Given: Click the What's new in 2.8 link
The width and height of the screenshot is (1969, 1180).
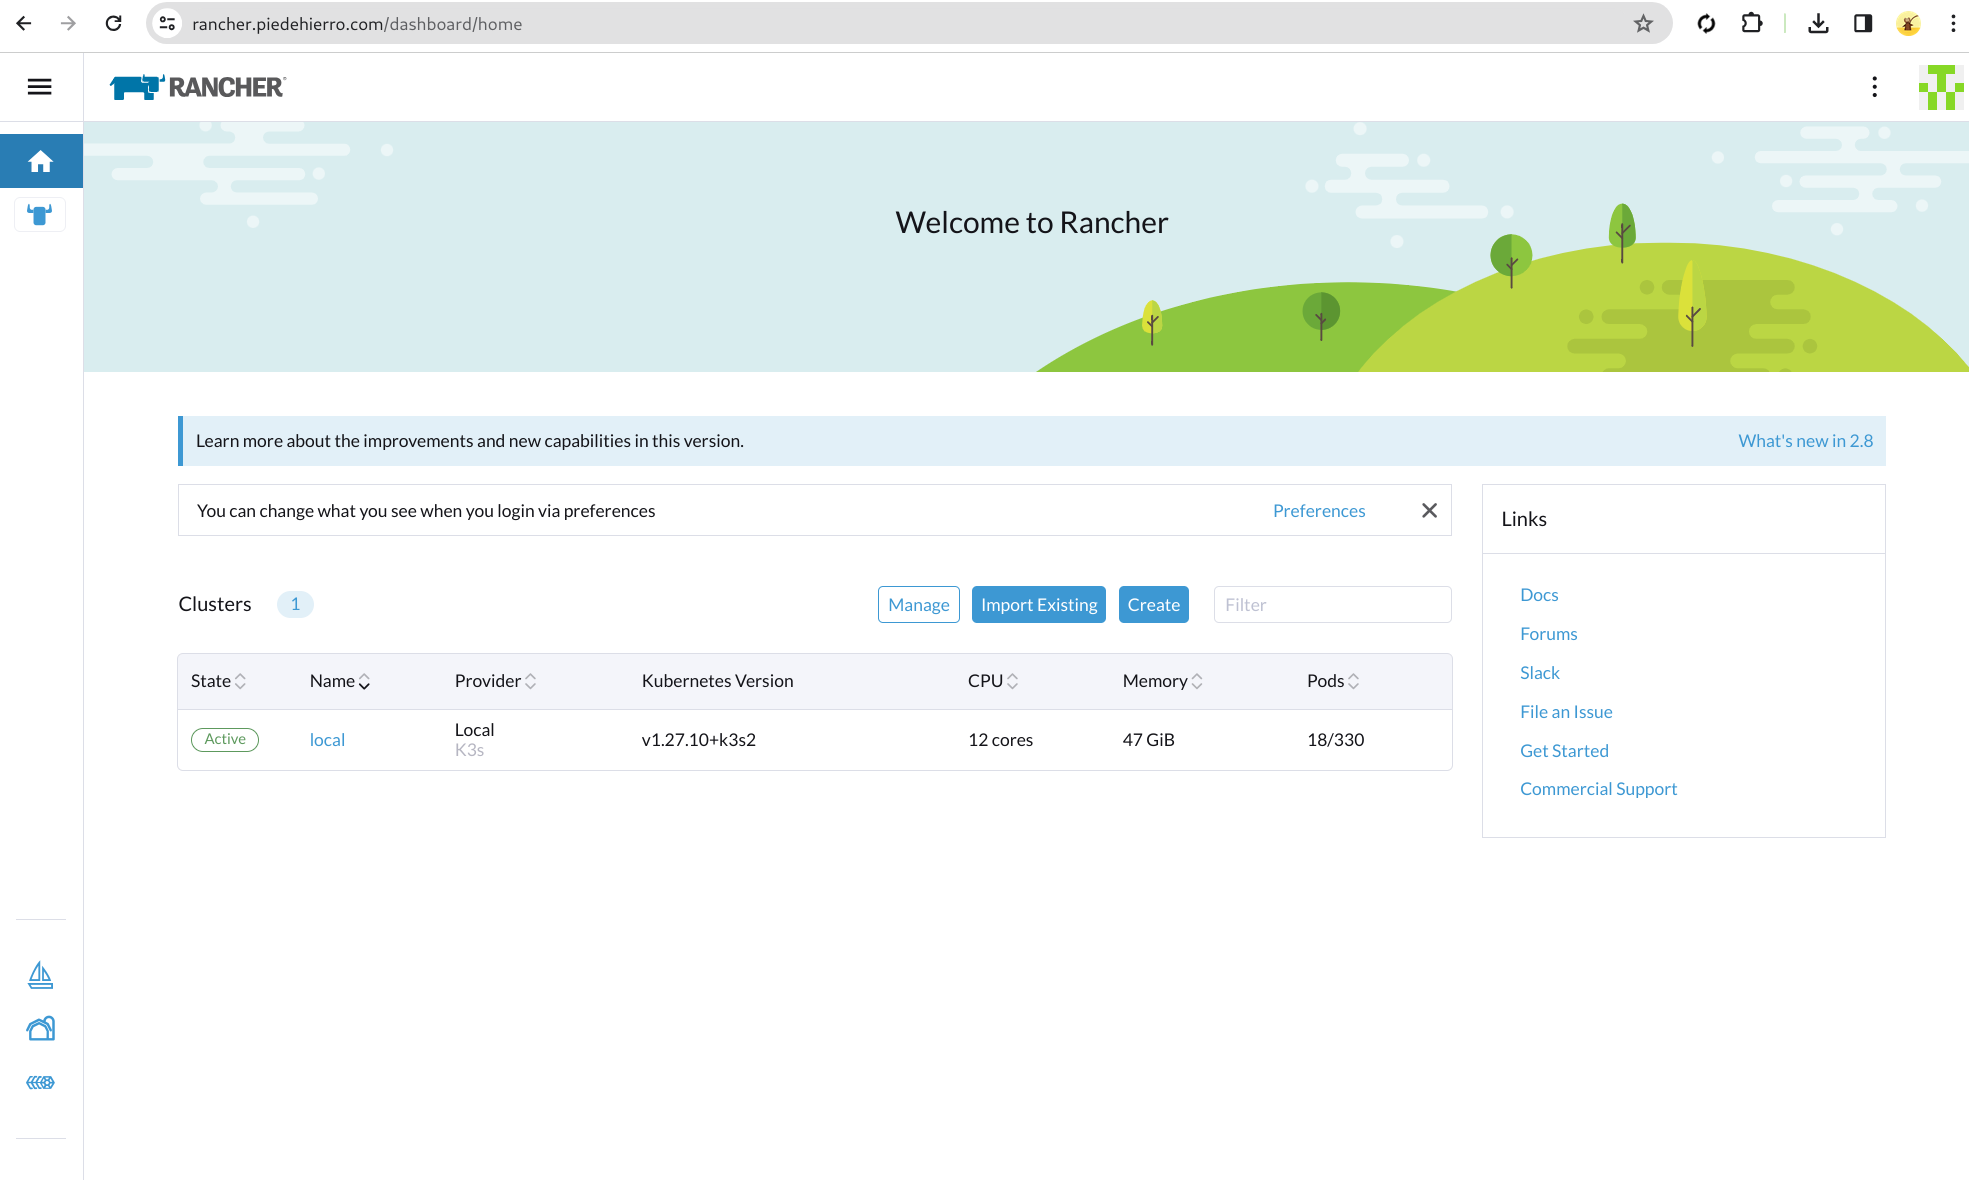Looking at the screenshot, I should click(1807, 440).
